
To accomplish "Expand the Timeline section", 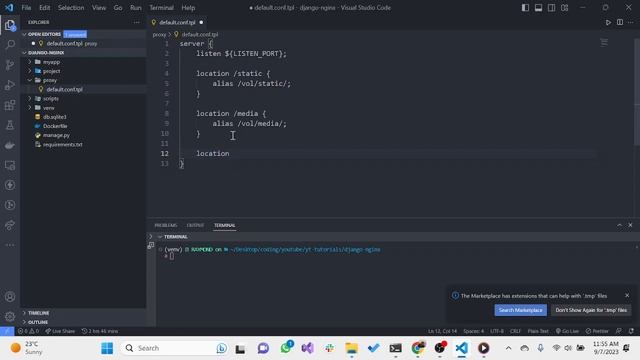I will pyautogui.click(x=83, y=313).
